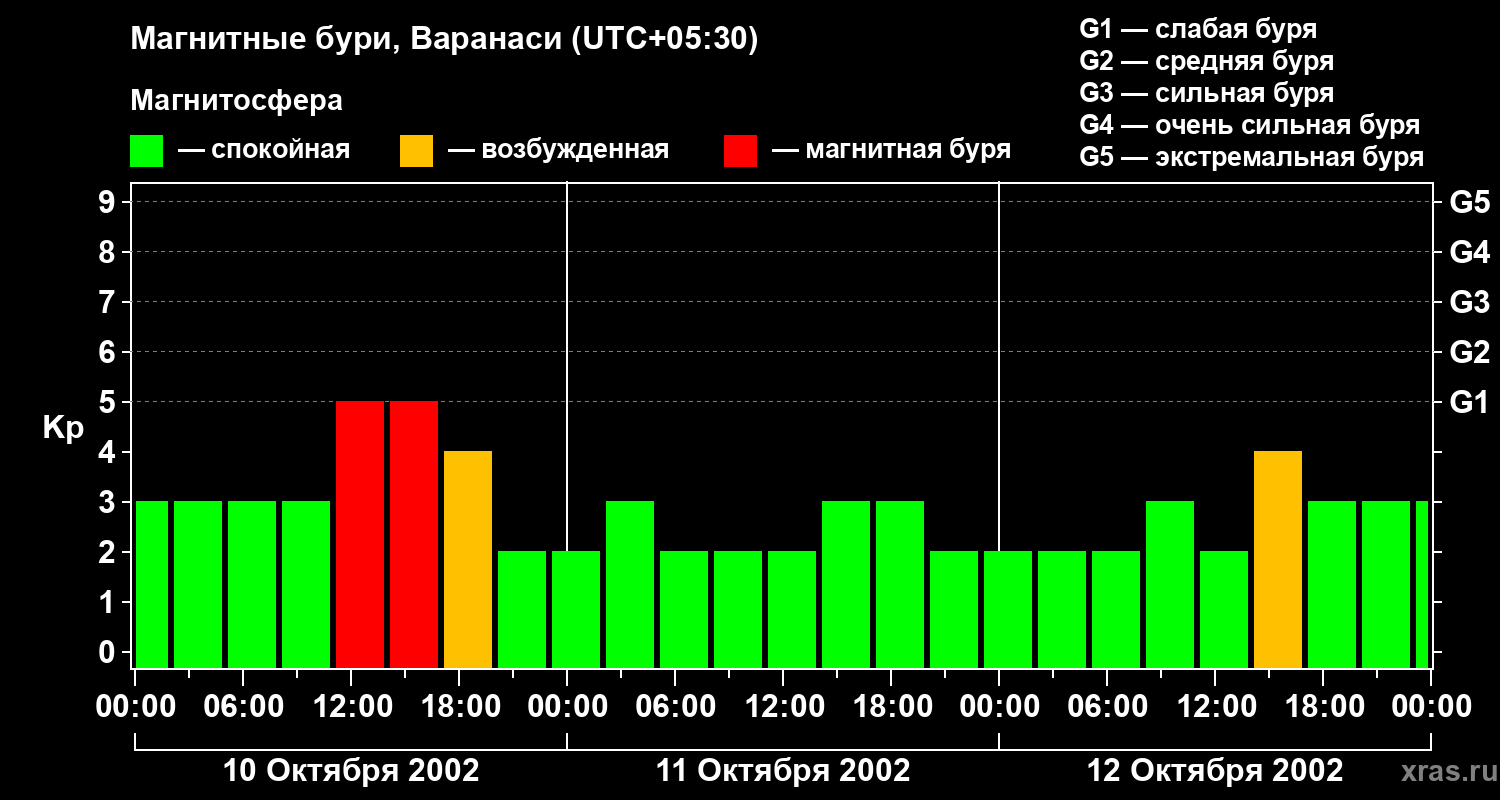
Task: Click the "Kp" axis label
Action: (63, 427)
